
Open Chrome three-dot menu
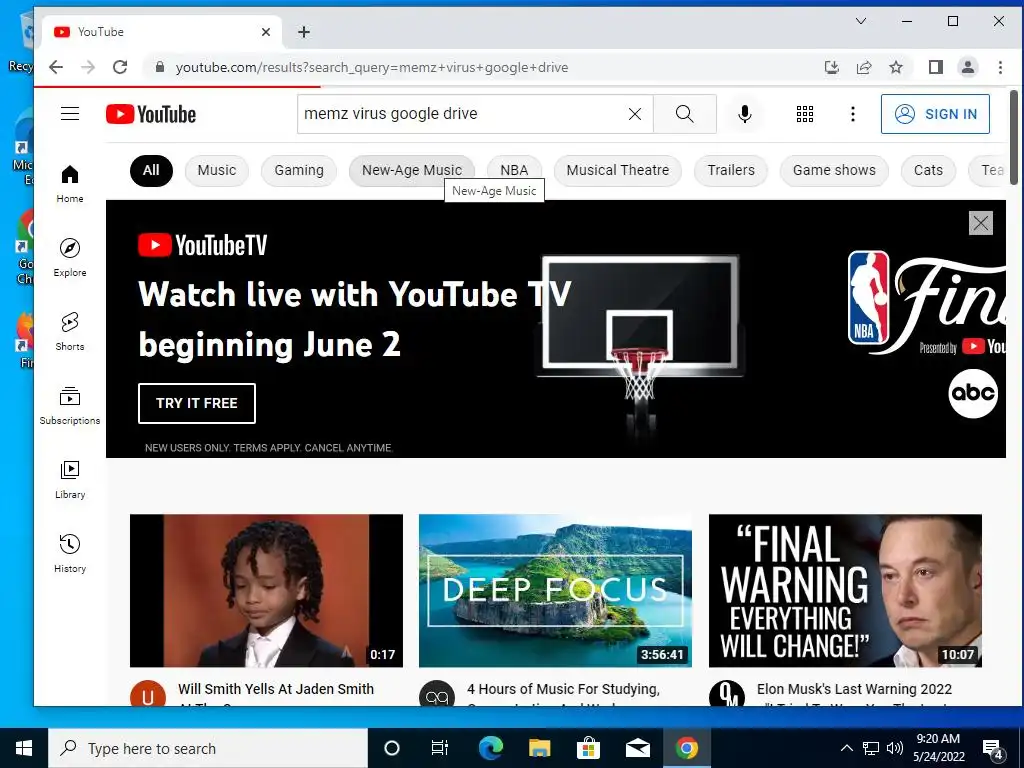pyautogui.click(x=1000, y=67)
